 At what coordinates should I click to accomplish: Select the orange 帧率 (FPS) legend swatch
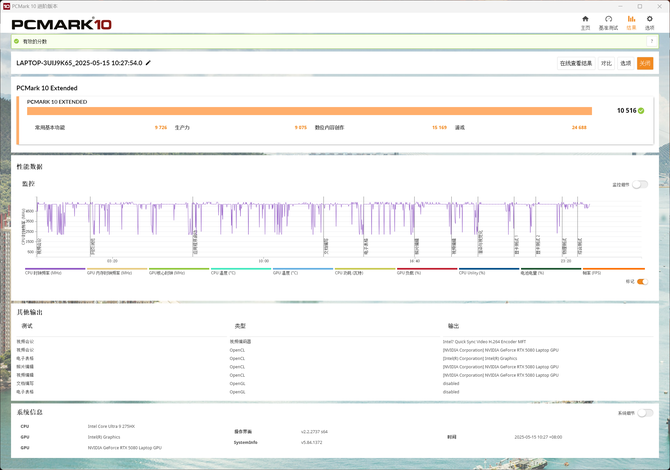(x=614, y=271)
